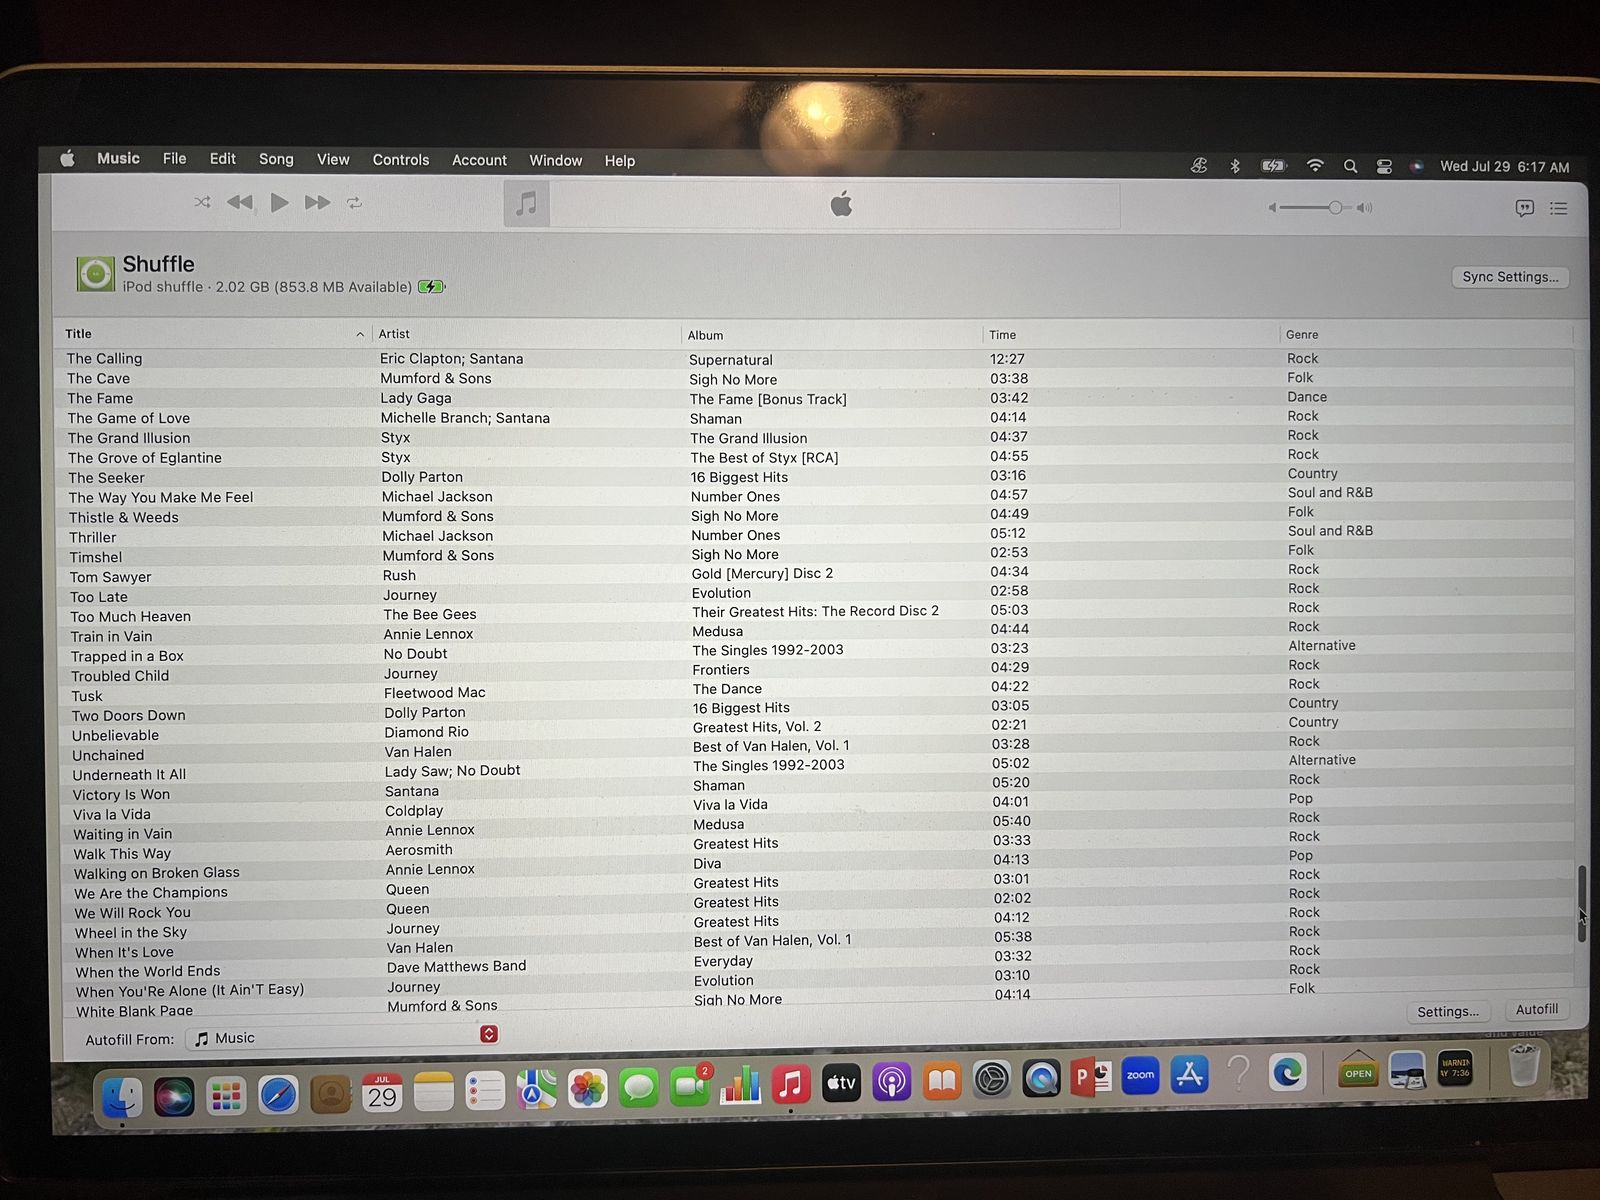Toggle shuffle playback mode

pyautogui.click(x=202, y=202)
